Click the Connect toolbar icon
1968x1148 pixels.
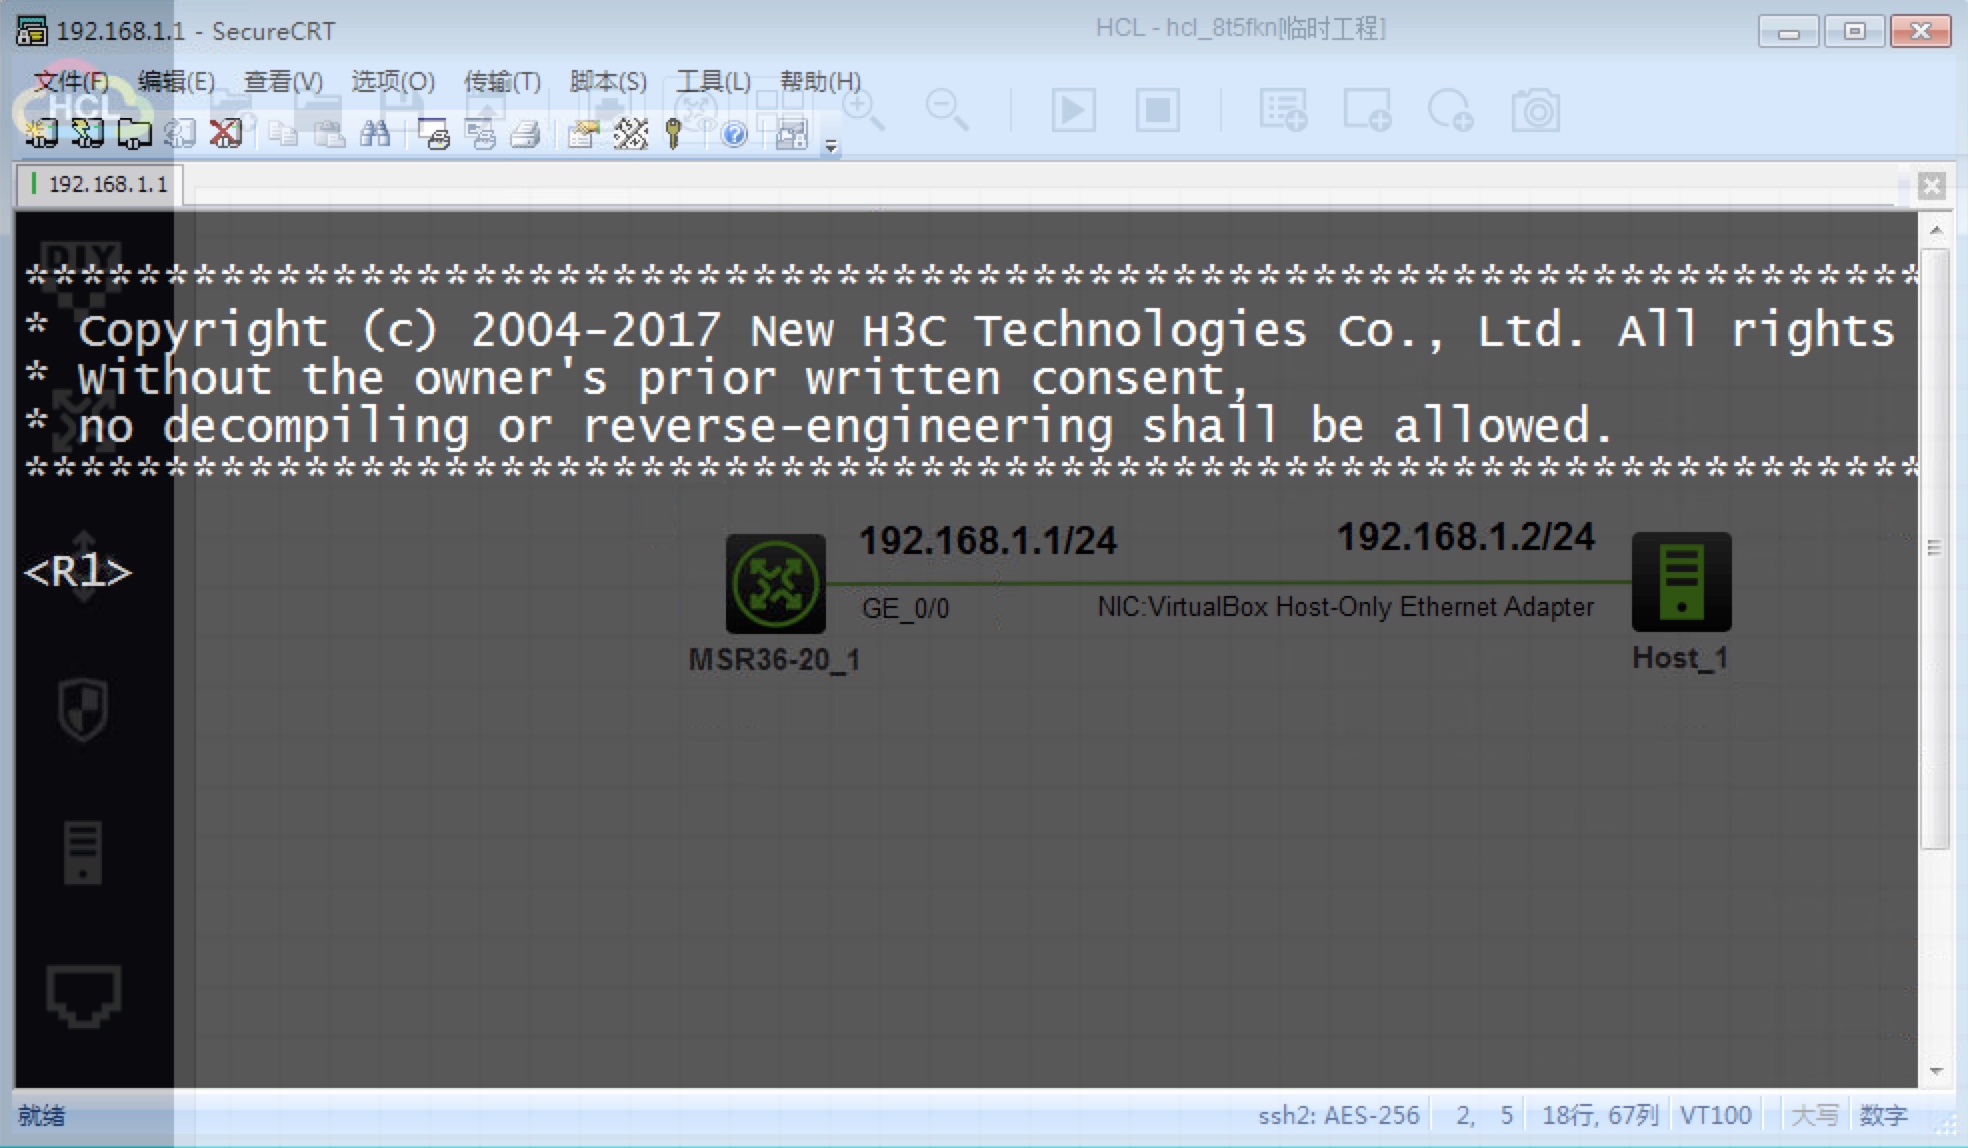[41, 133]
